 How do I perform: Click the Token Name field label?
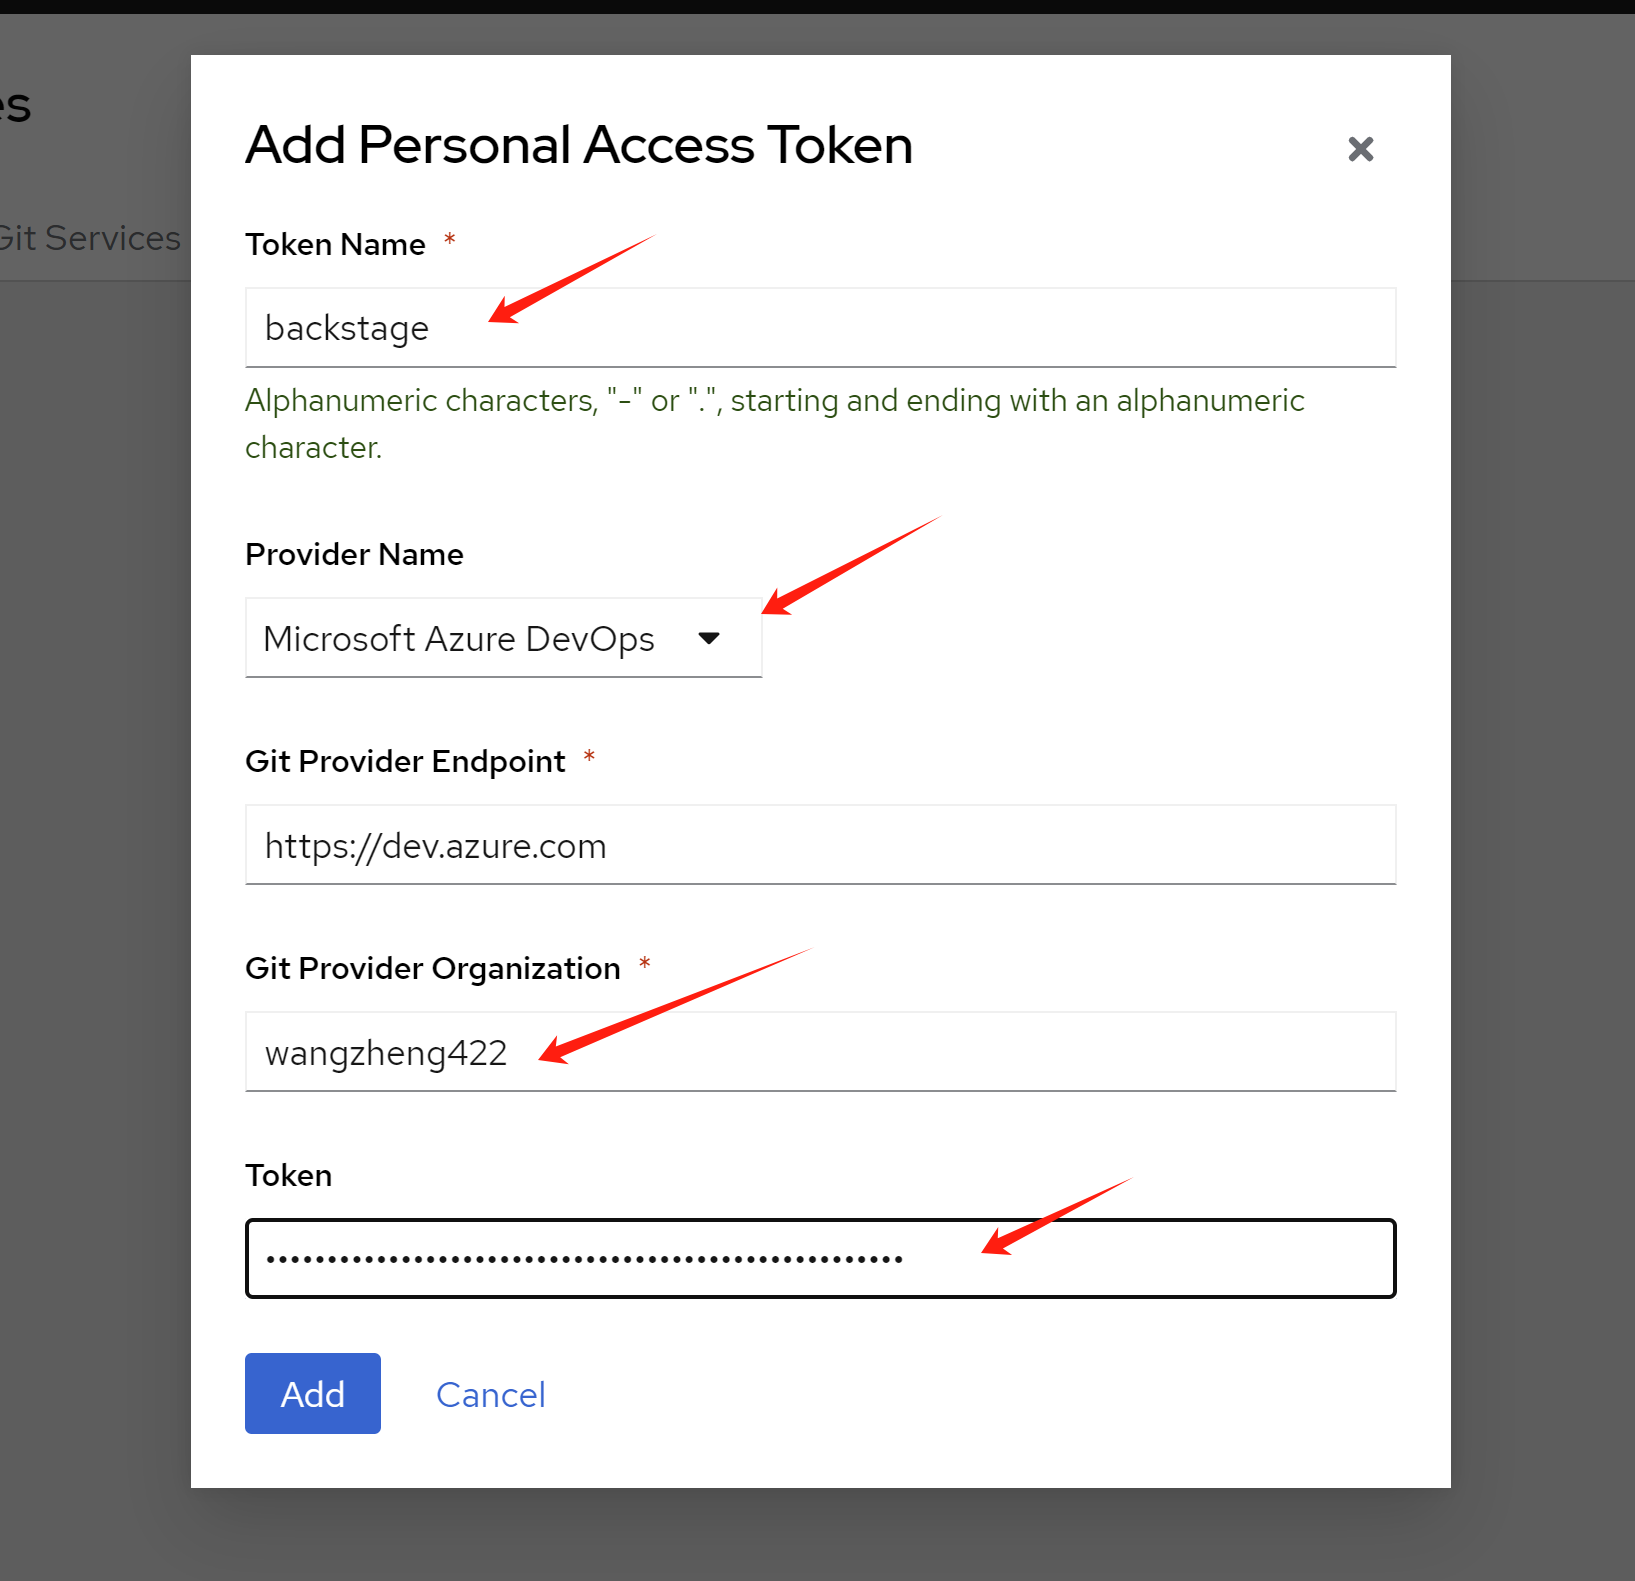coord(335,245)
